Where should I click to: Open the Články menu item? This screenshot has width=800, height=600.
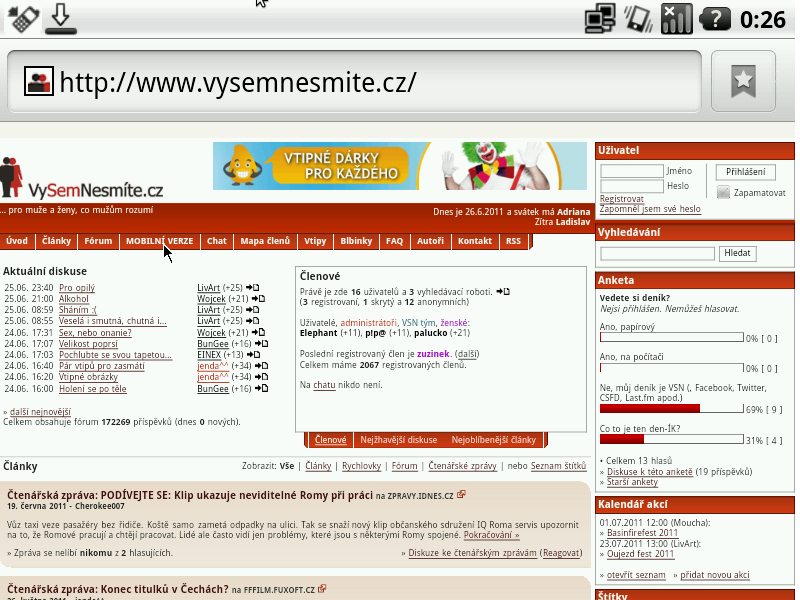click(x=56, y=241)
